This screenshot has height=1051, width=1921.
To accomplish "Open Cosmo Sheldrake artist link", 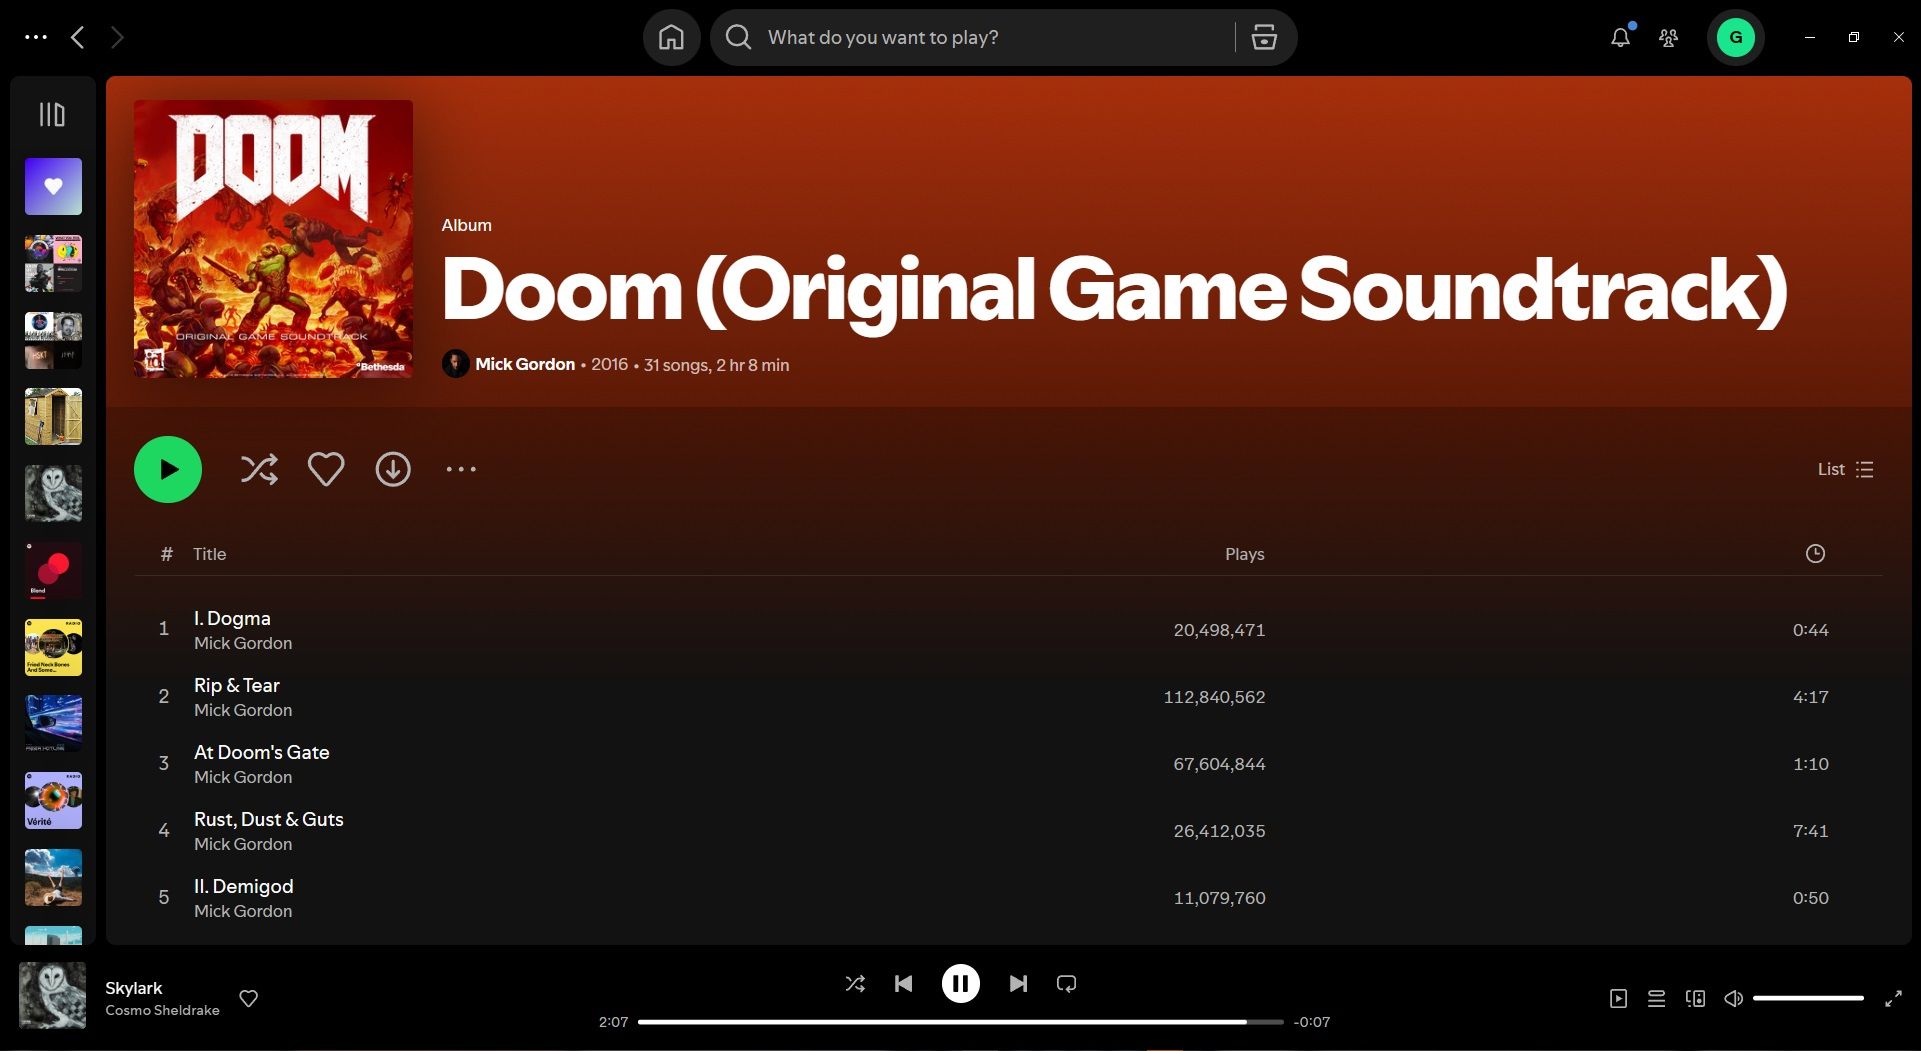I will click(x=162, y=1010).
